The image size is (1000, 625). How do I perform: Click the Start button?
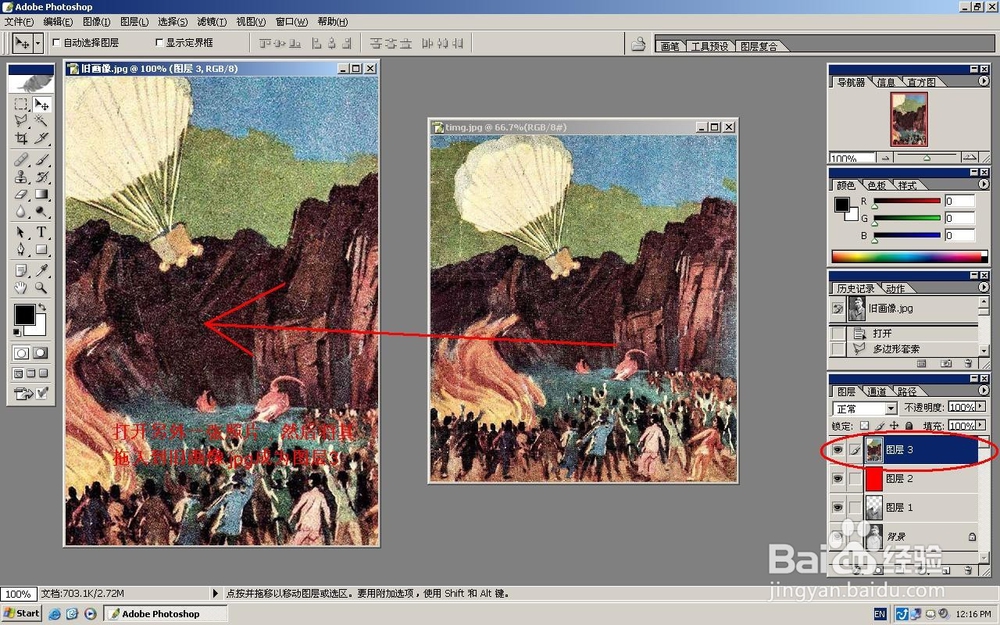pos(22,614)
